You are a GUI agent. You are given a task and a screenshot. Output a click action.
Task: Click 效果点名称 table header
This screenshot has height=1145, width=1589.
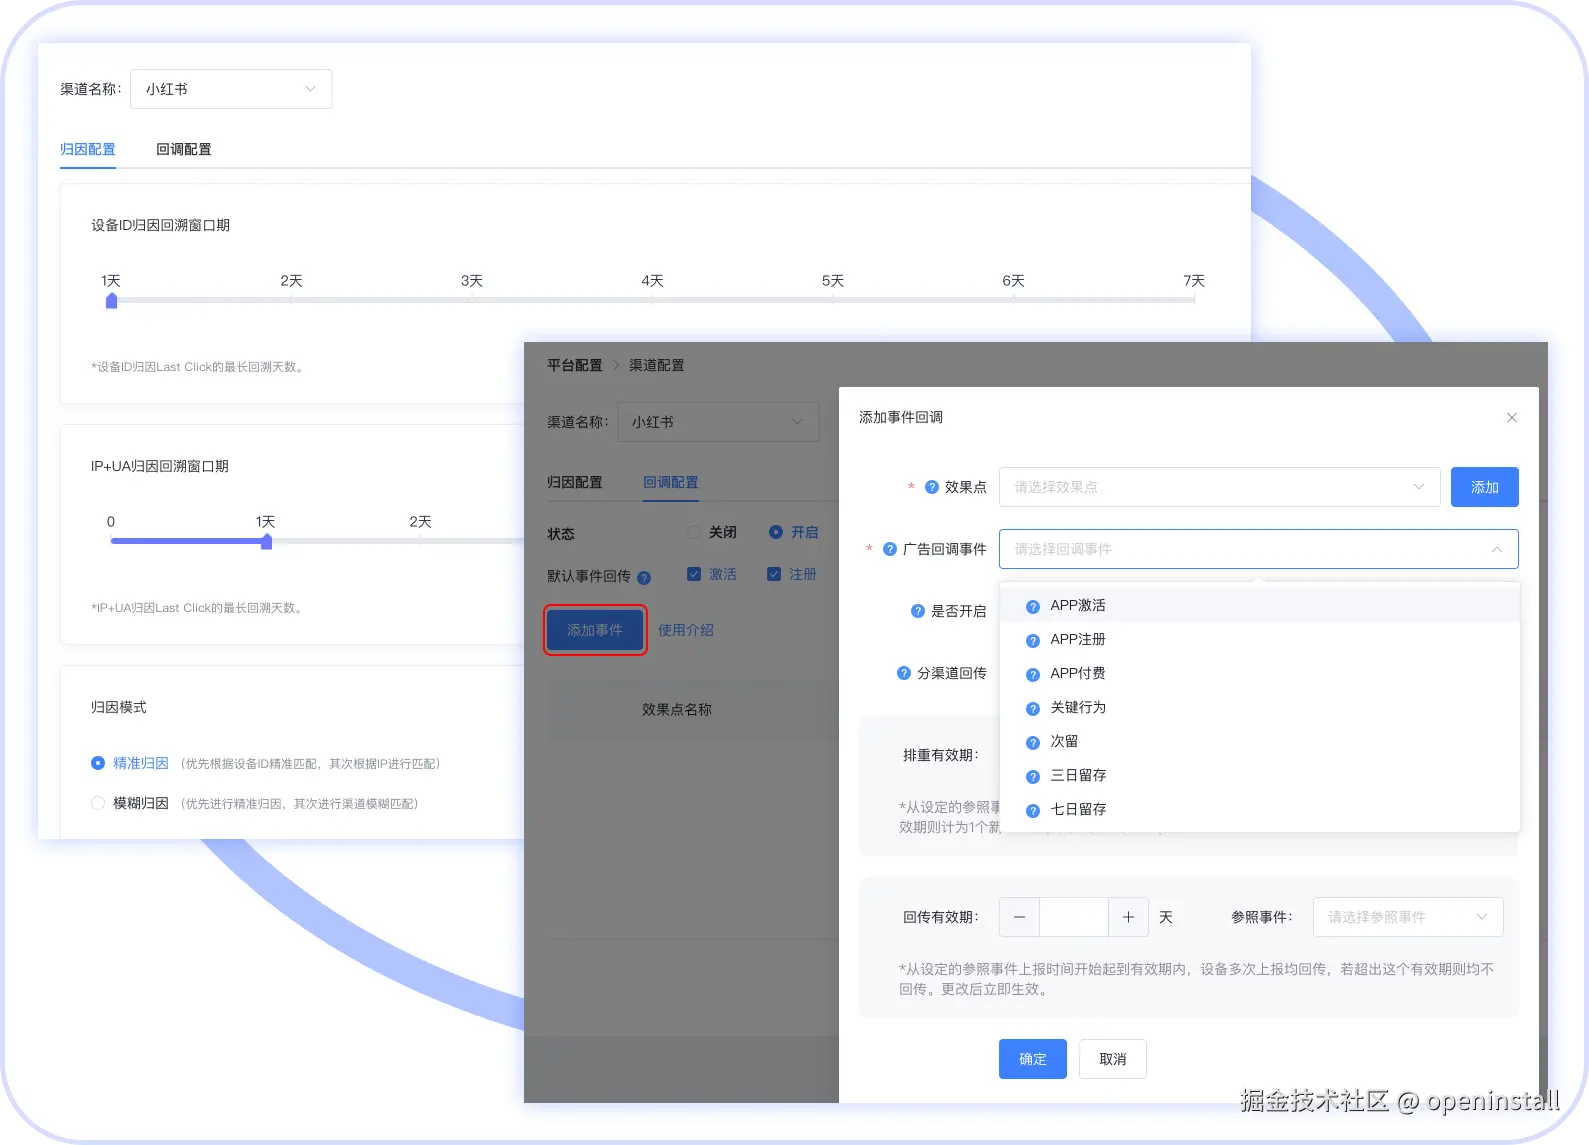pos(677,709)
